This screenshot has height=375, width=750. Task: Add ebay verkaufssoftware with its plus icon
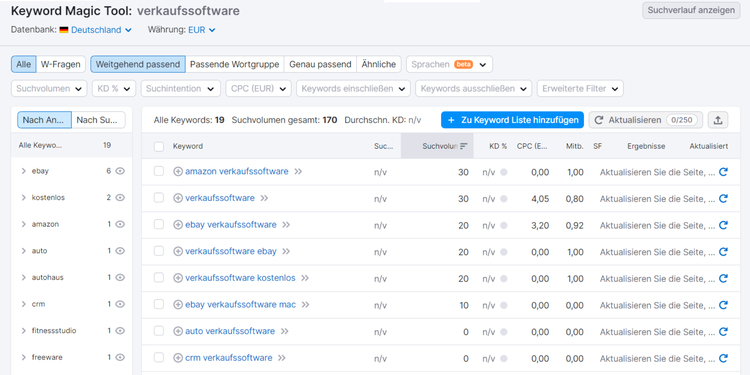[178, 224]
